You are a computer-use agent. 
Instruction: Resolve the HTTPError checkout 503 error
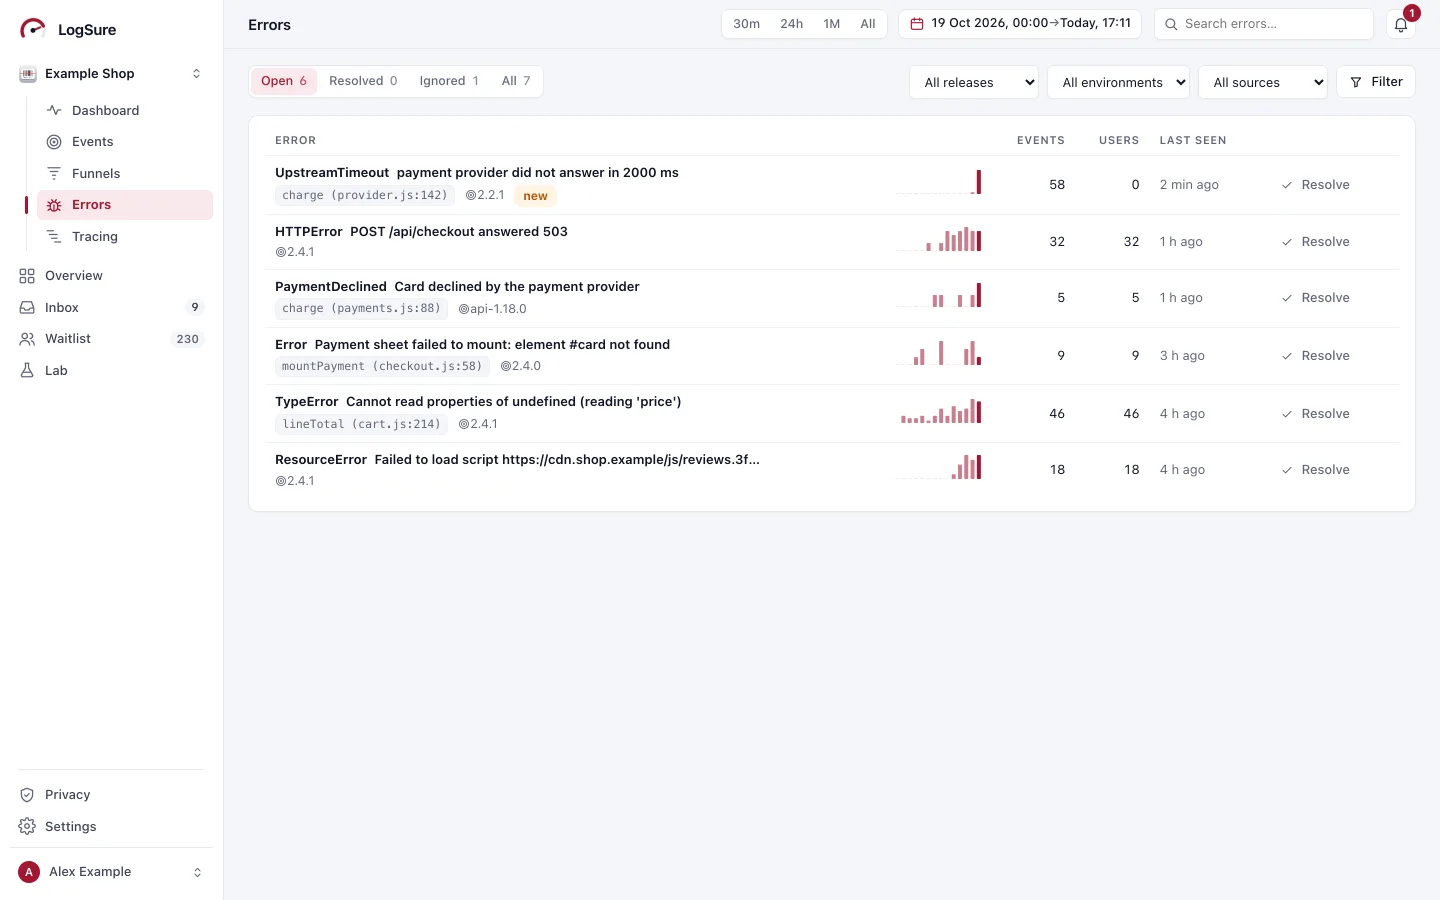click(1316, 242)
